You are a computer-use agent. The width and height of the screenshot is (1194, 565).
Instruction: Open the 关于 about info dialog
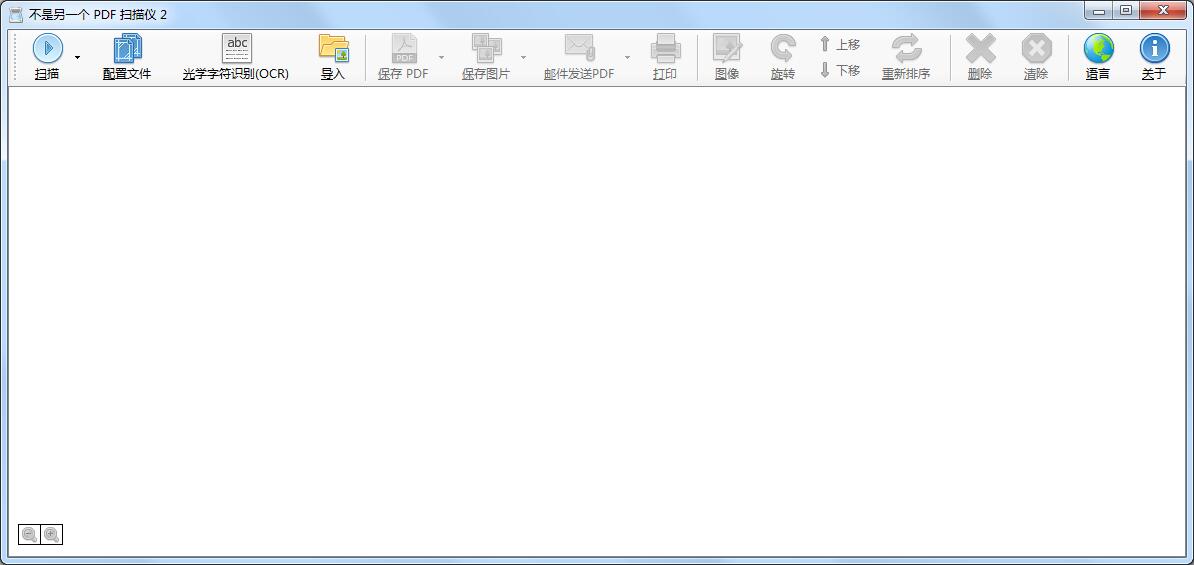point(1154,57)
